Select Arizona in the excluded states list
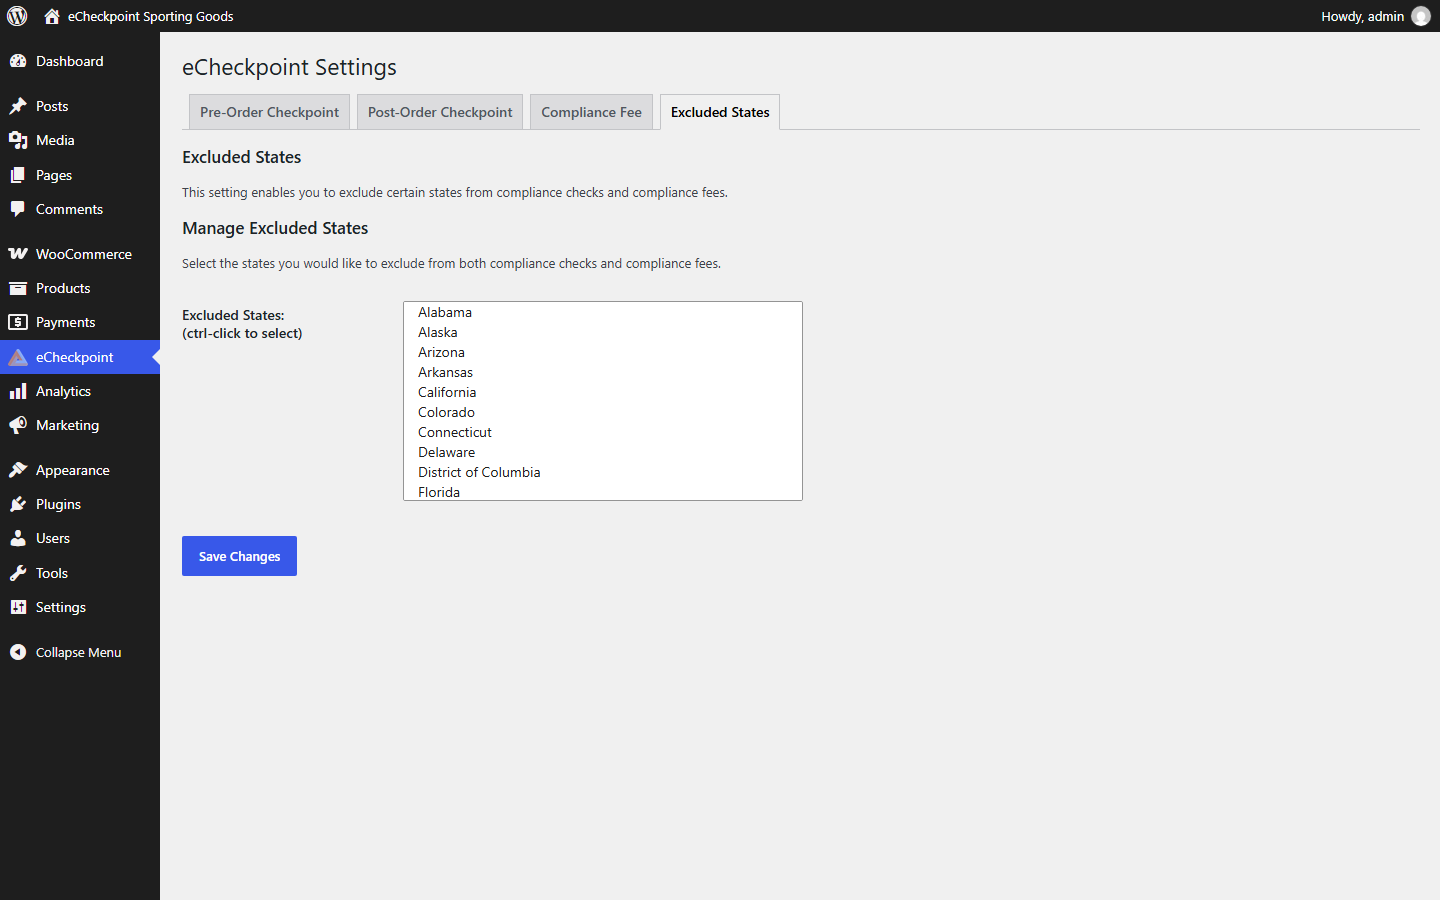 (x=602, y=352)
